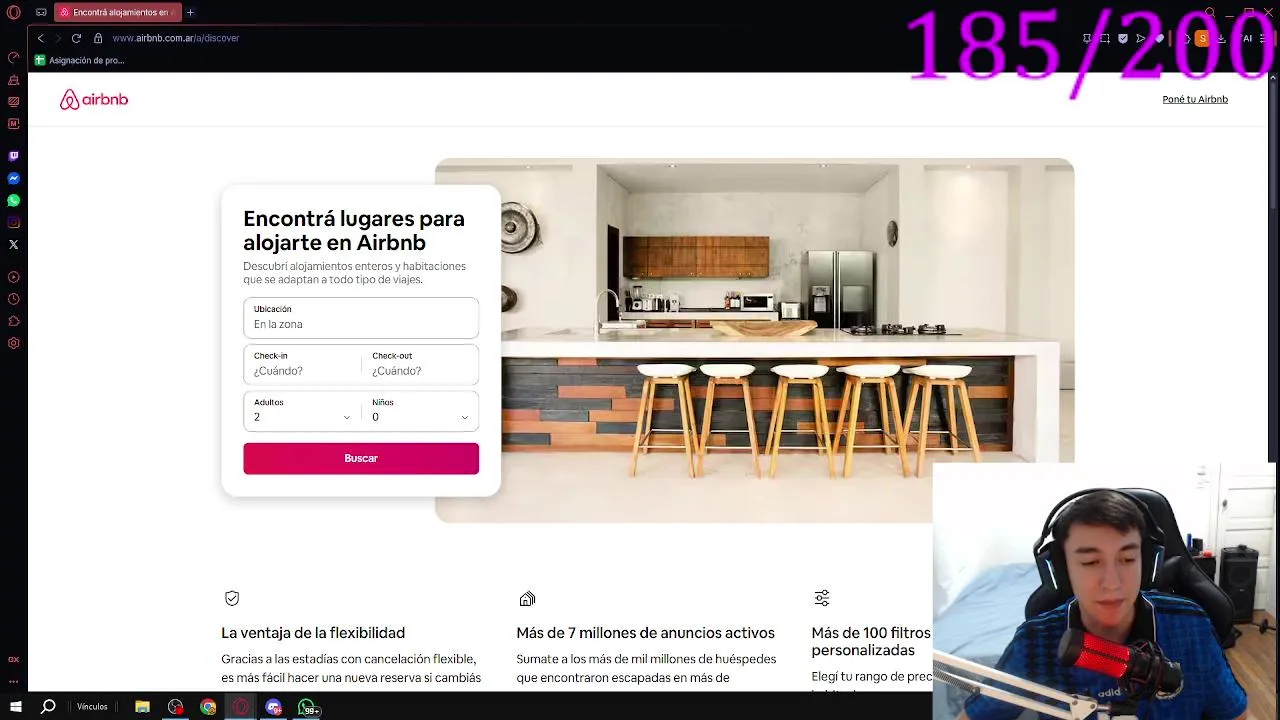
Task: Choose the Check-in date field
Action: pyautogui.click(x=302, y=364)
